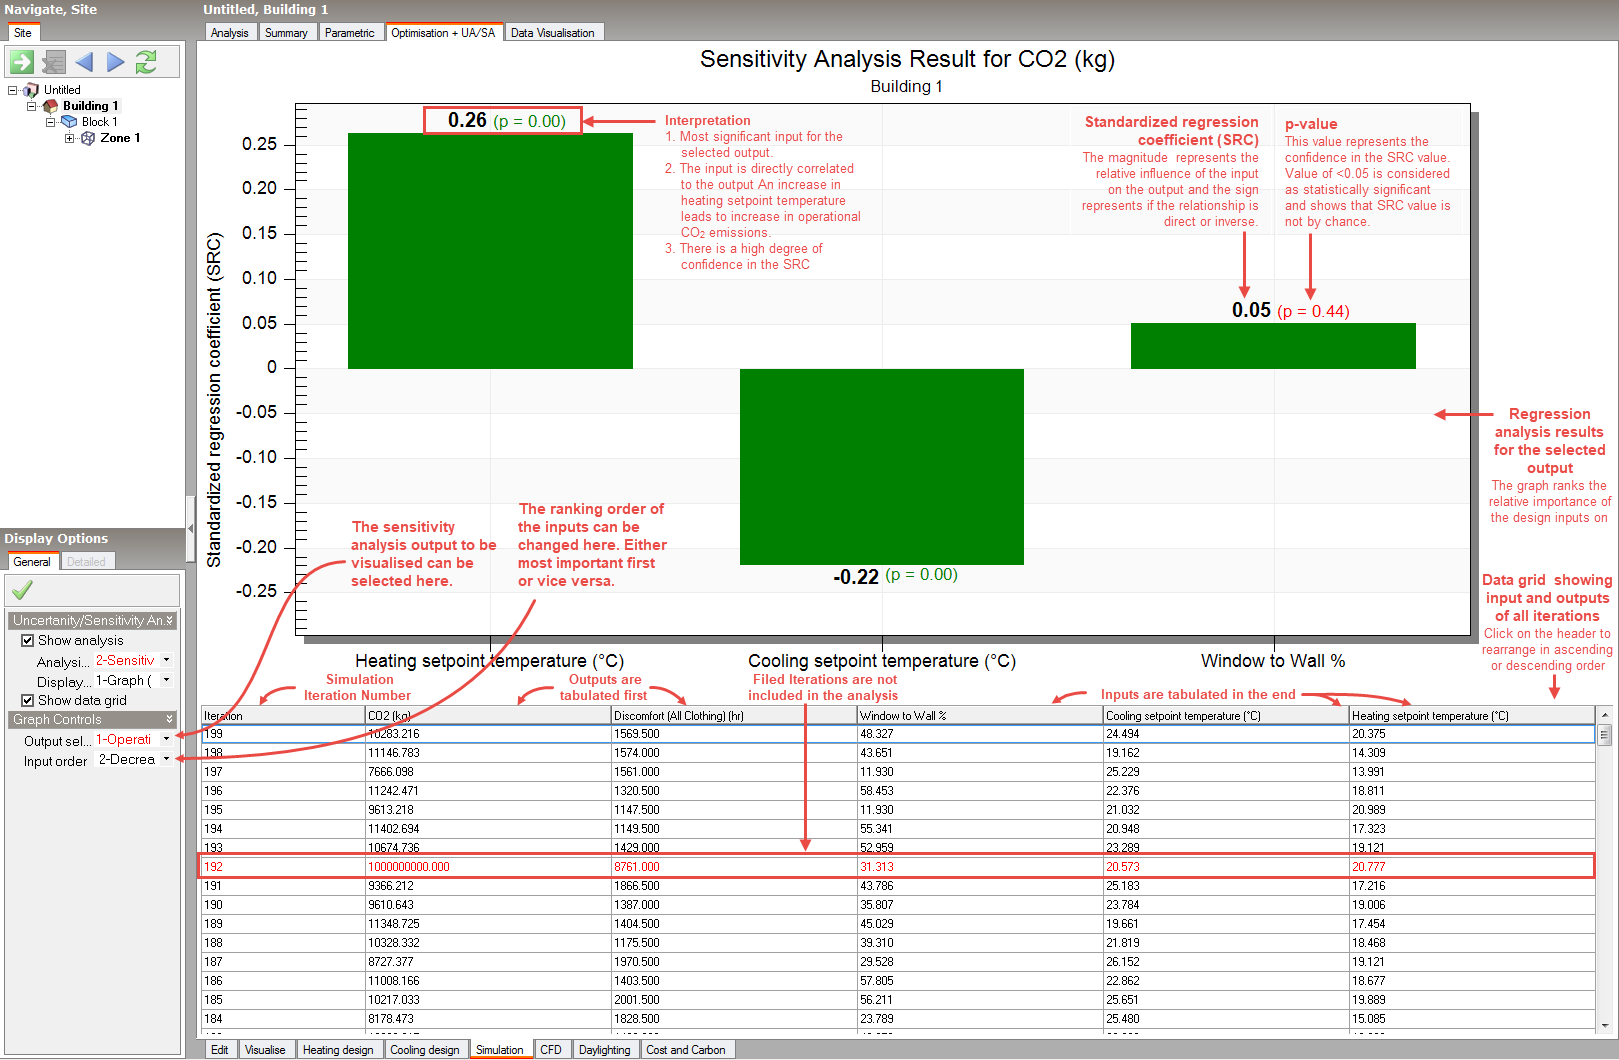Click the green refresh navigator icon
The height and width of the screenshot is (1060, 1619).
tap(146, 62)
